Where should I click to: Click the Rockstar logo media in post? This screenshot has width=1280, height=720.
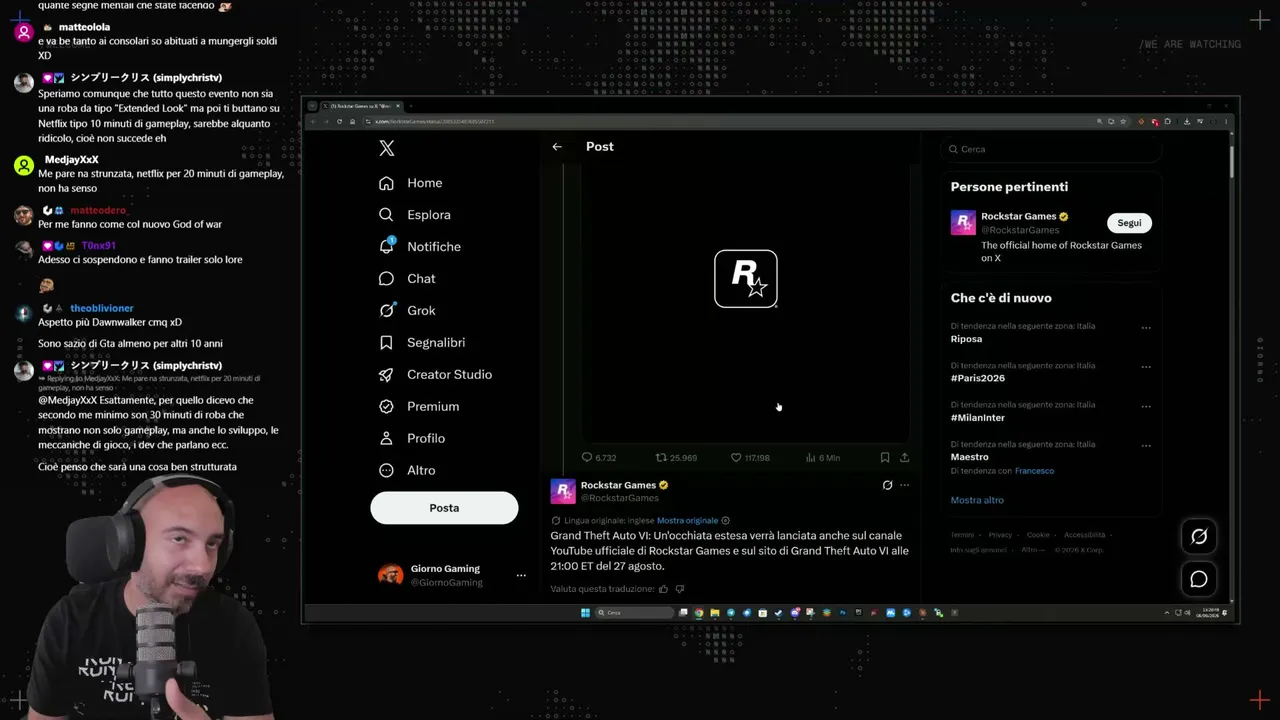[x=746, y=279]
